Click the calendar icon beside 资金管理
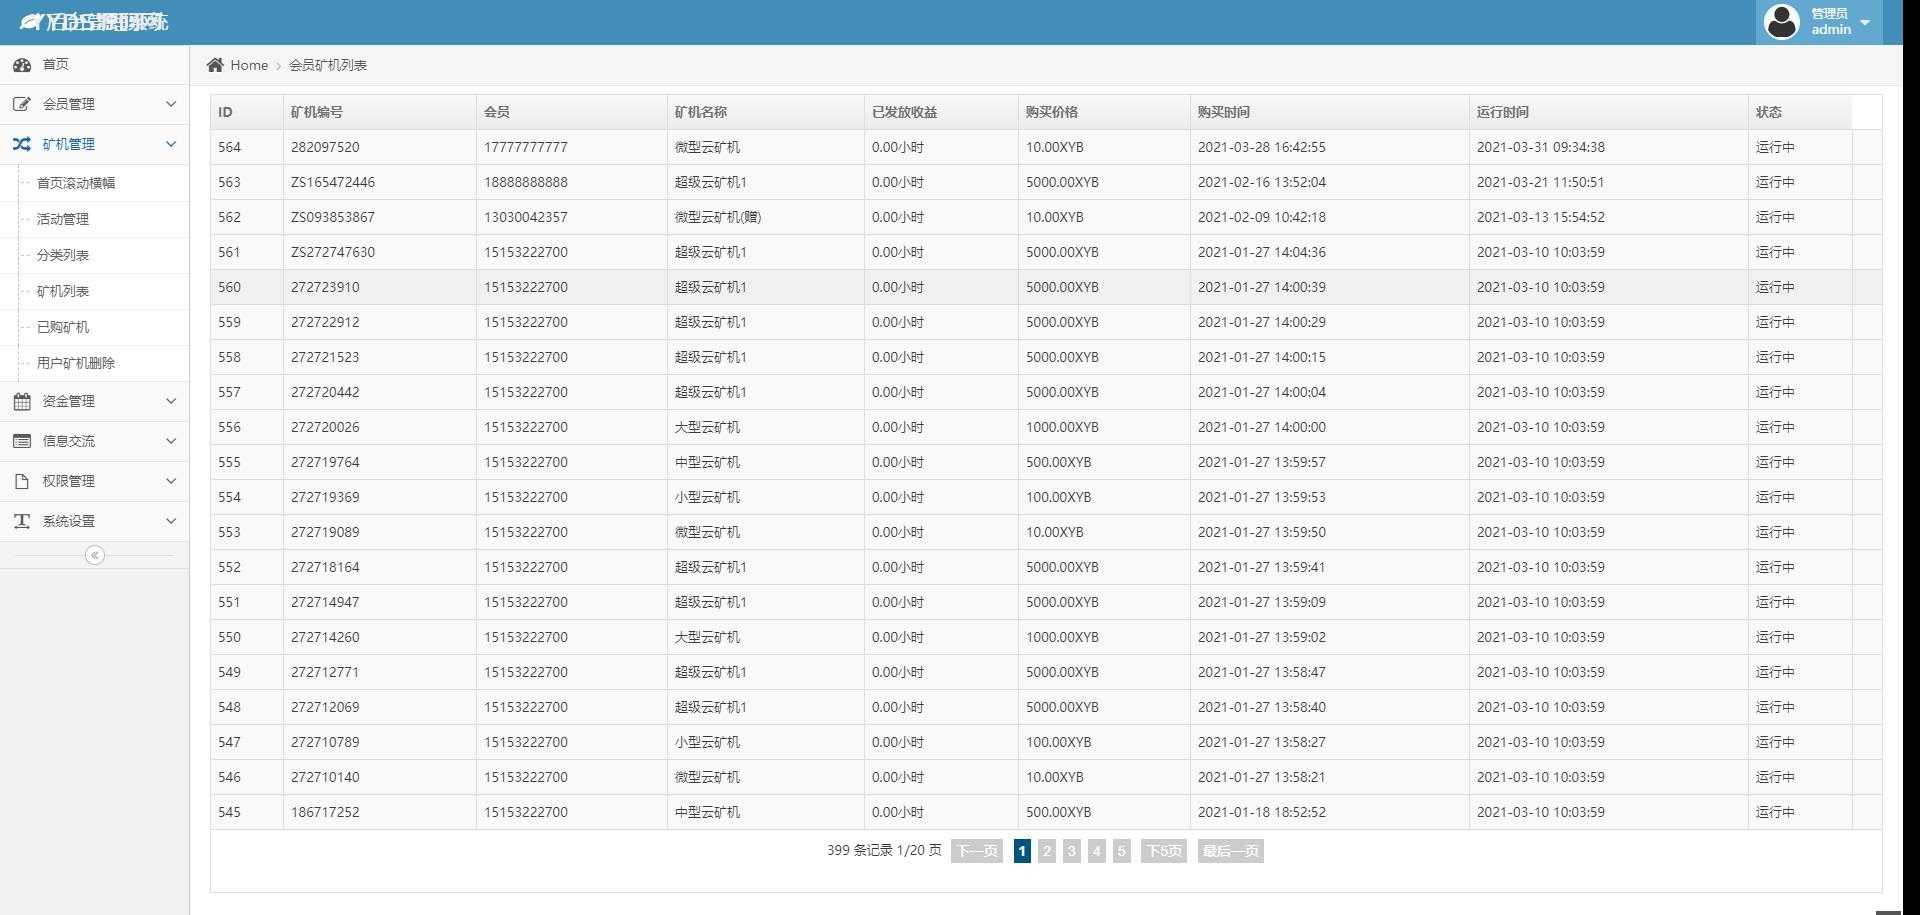 click(22, 401)
